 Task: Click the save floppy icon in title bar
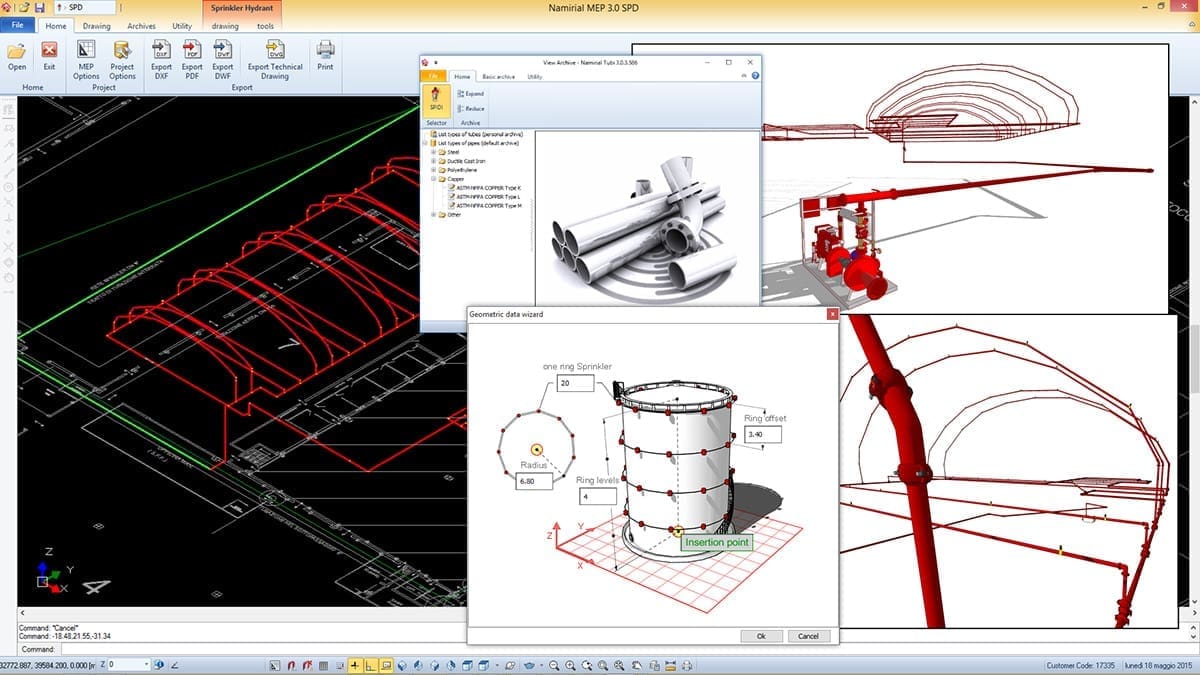click(39, 7)
